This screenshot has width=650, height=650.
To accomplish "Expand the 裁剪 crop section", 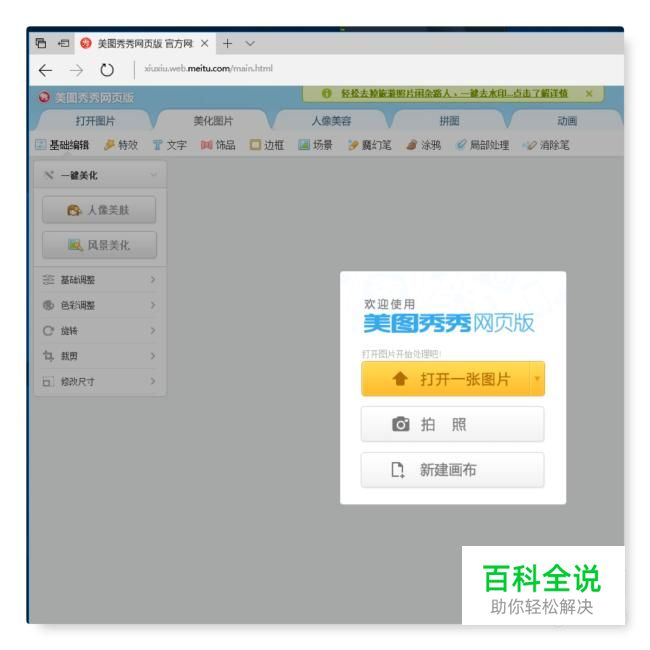I will tap(100, 356).
